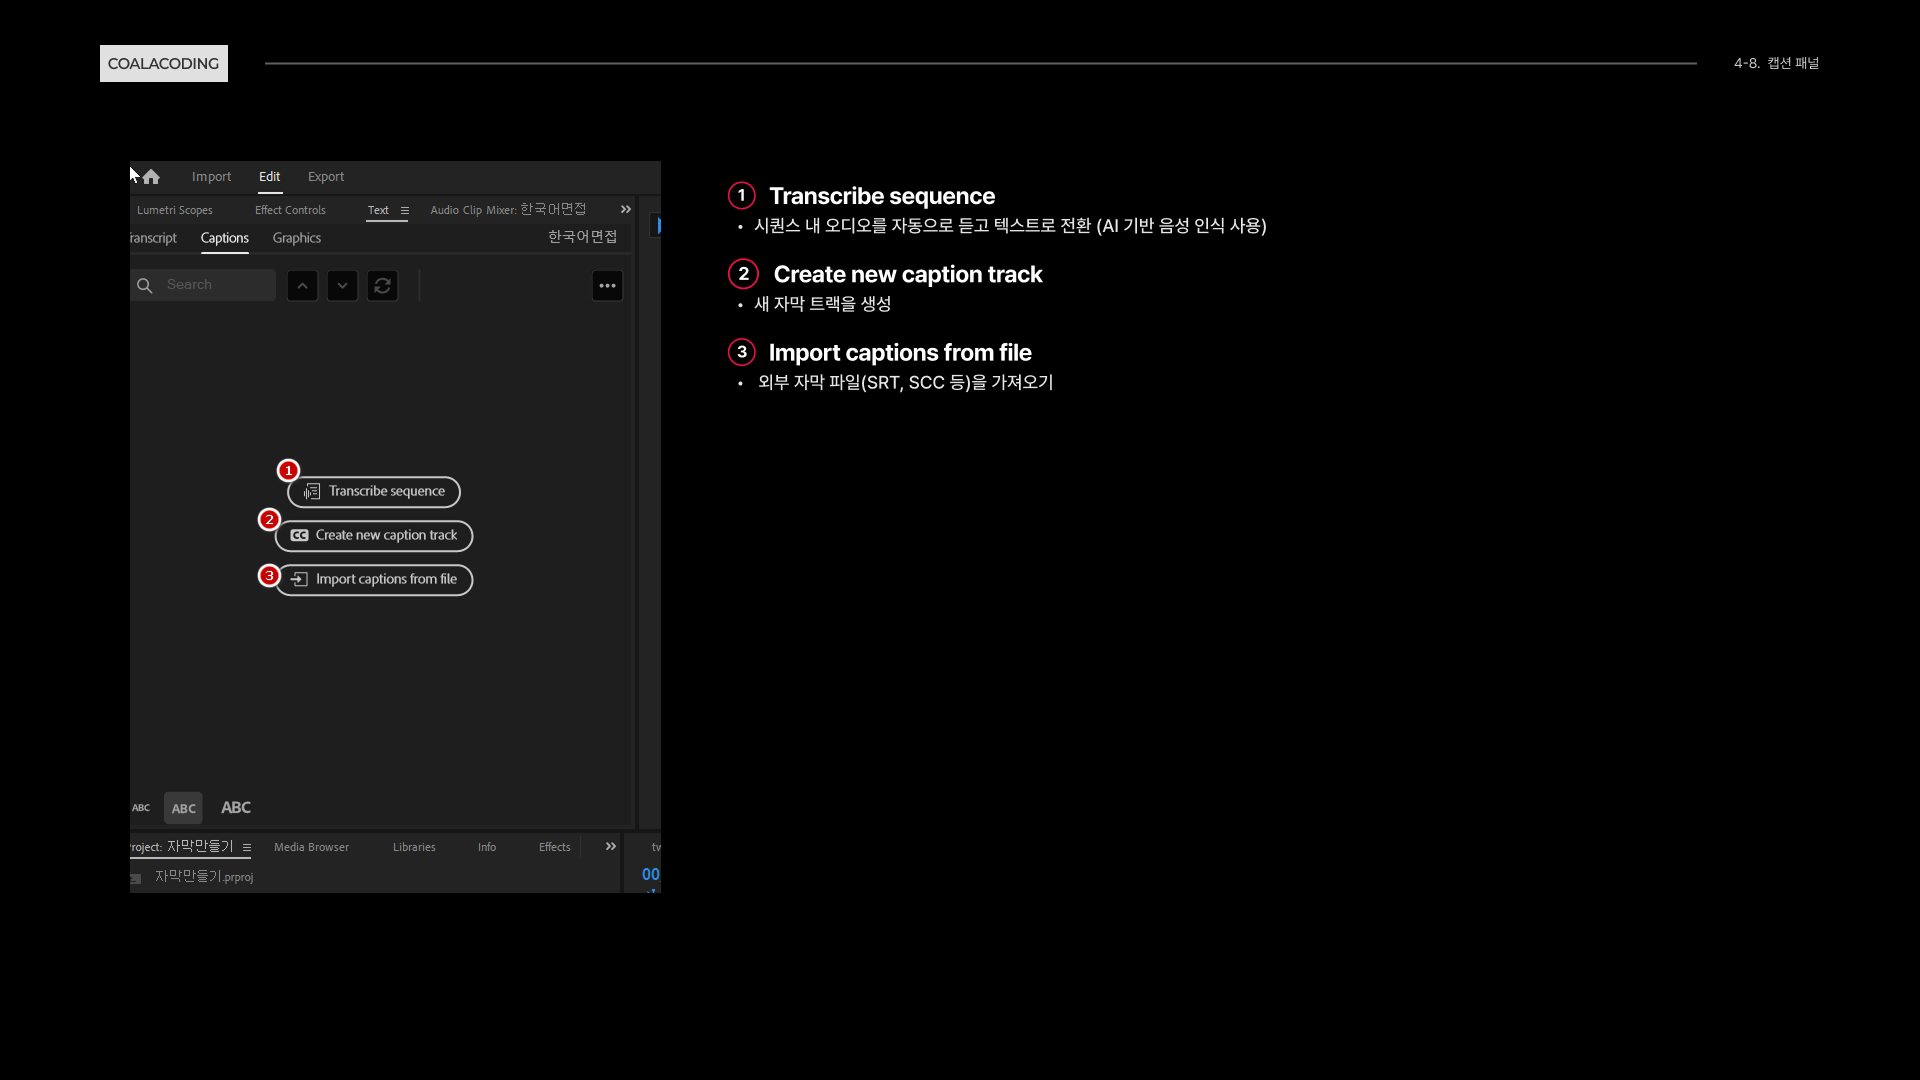Image resolution: width=1920 pixels, height=1080 pixels.
Task: Expand the hidden Project panel tabs chevron
Action: [611, 847]
